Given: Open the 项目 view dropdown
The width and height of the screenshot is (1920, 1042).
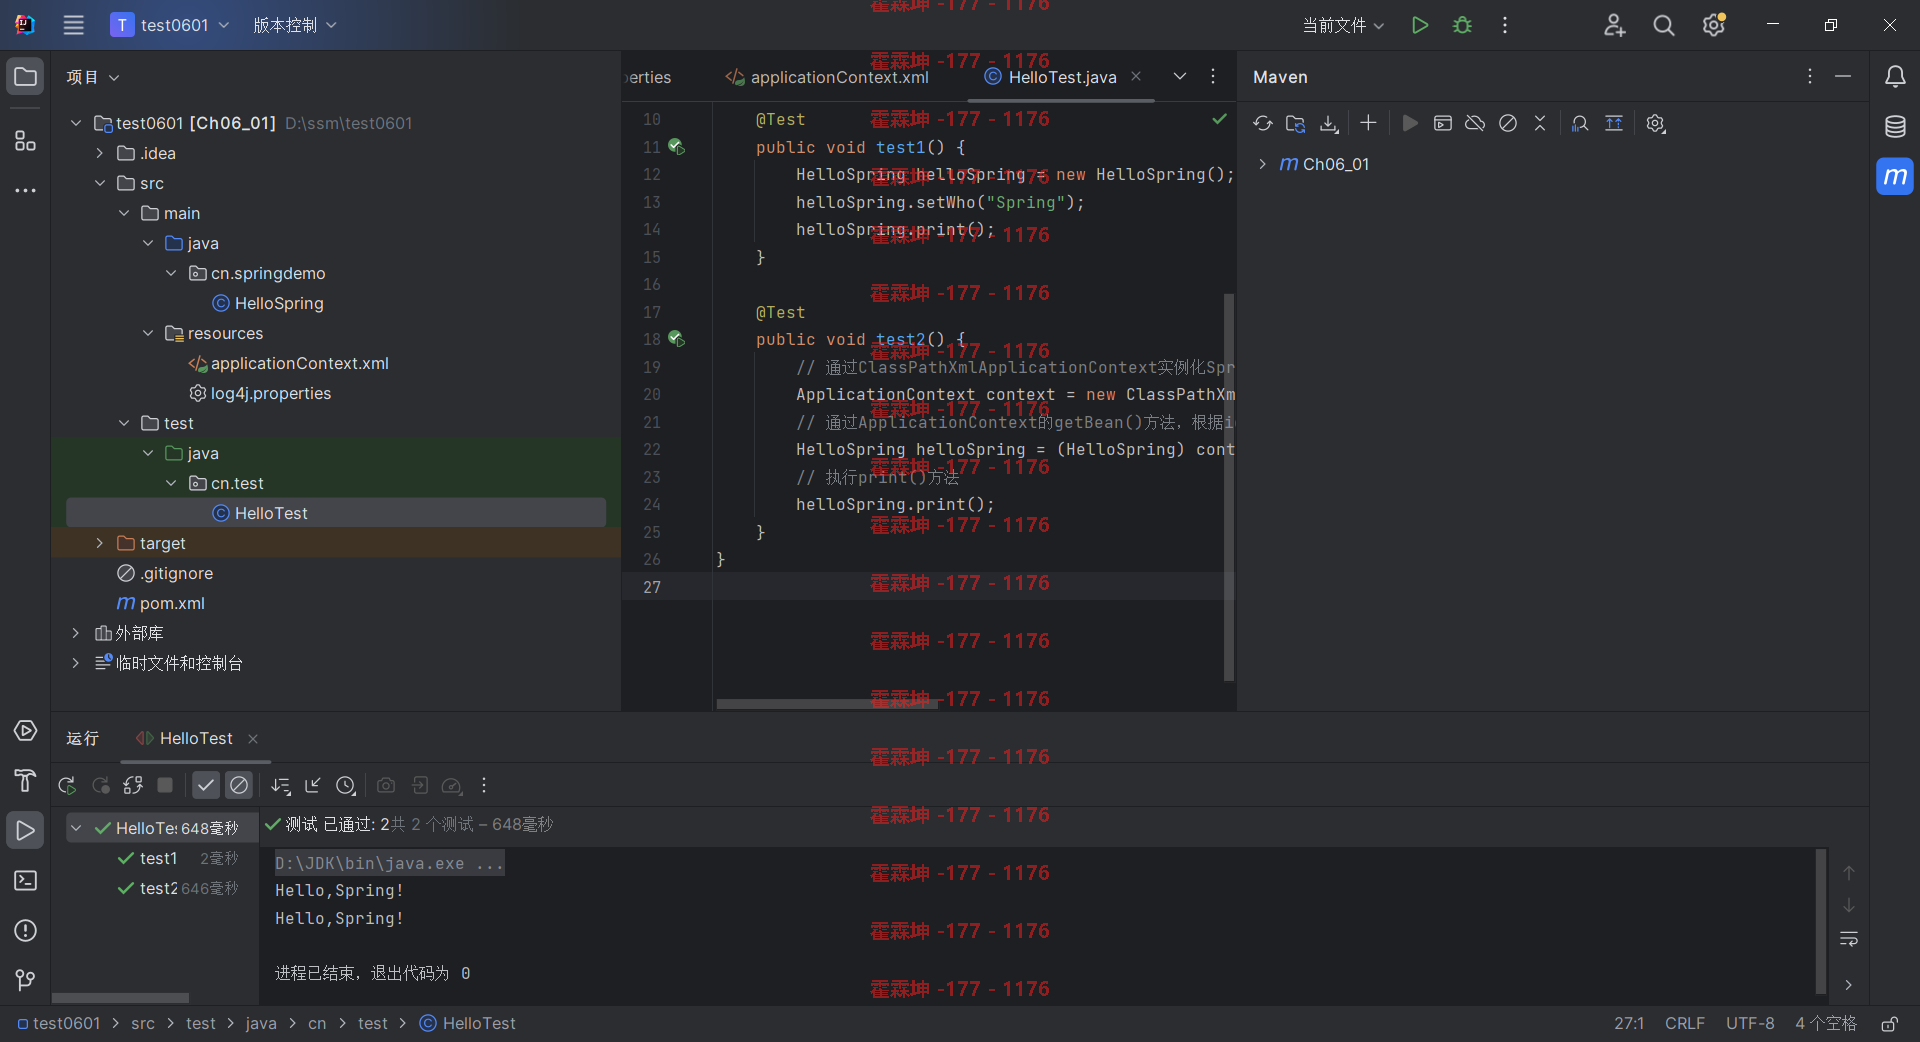Looking at the screenshot, I should 93,77.
